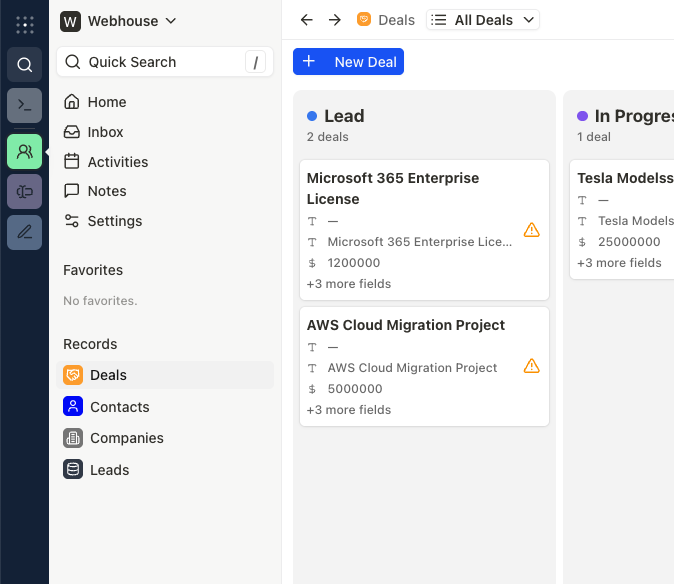The width and height of the screenshot is (674, 584).
Task: Navigate forward with right arrow
Action: click(x=334, y=20)
